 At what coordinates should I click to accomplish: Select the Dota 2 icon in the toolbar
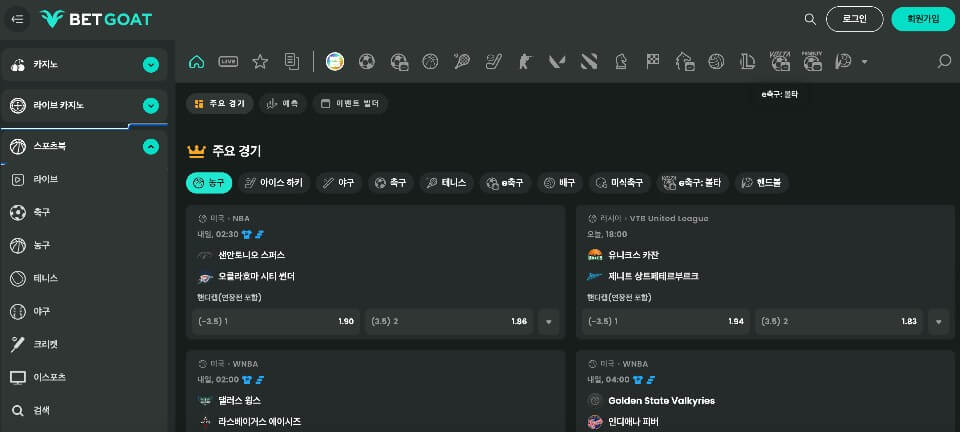pos(589,61)
